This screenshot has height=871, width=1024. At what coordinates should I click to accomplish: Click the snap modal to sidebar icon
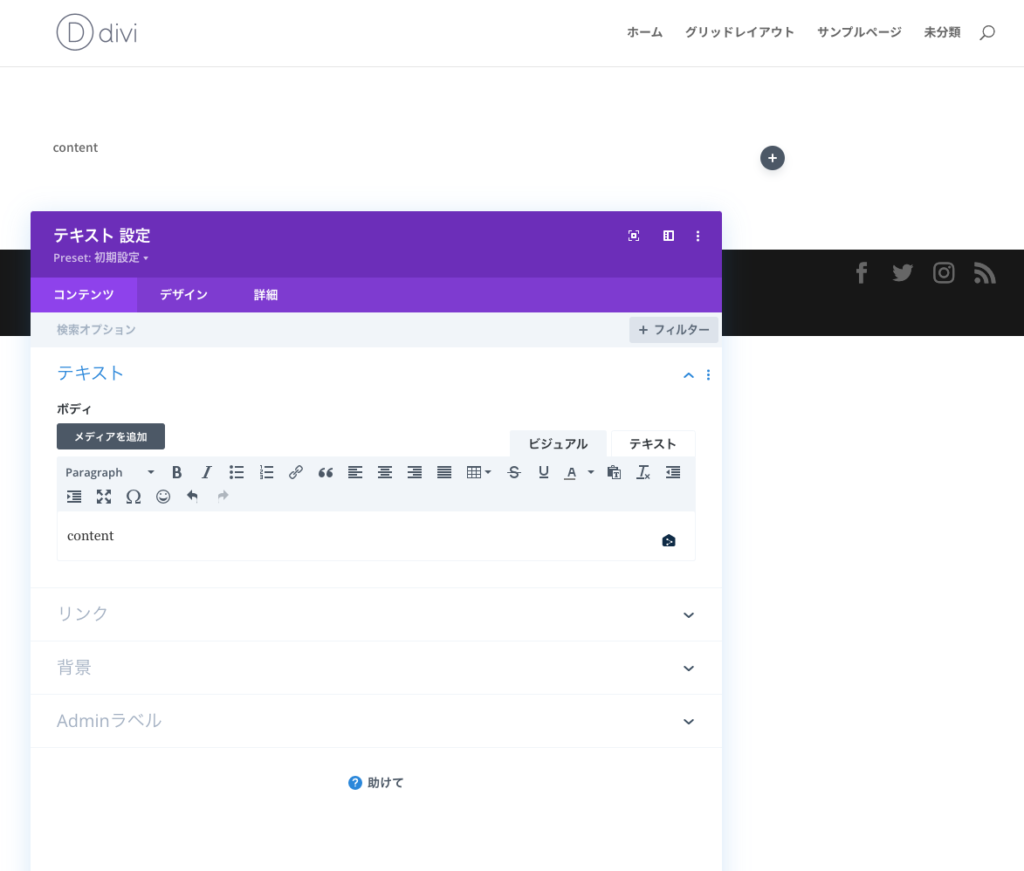(668, 236)
